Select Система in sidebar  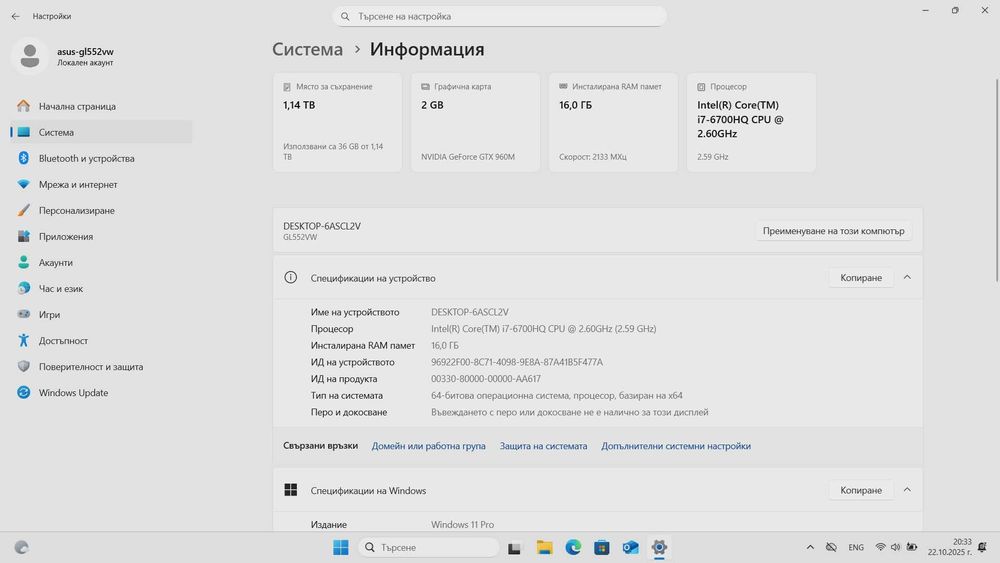point(101,132)
